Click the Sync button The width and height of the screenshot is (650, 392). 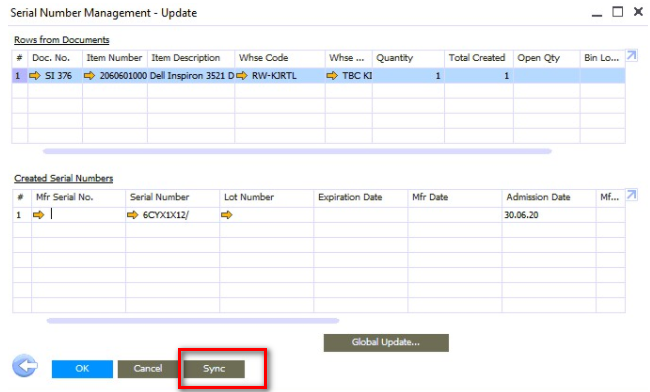point(214,369)
